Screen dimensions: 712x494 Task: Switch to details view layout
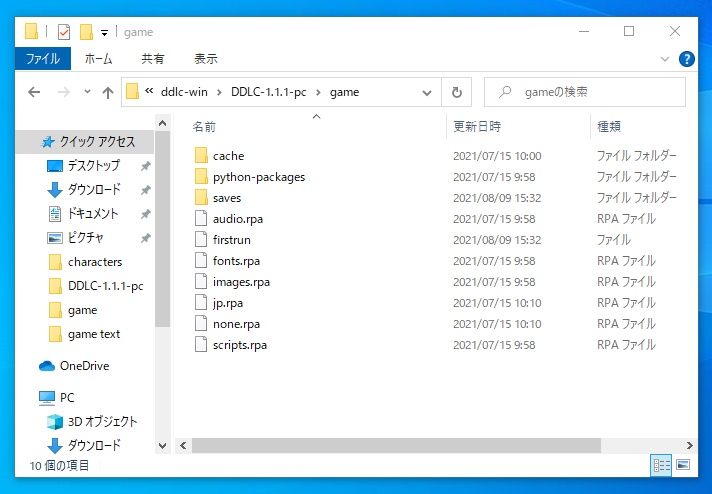click(x=661, y=465)
